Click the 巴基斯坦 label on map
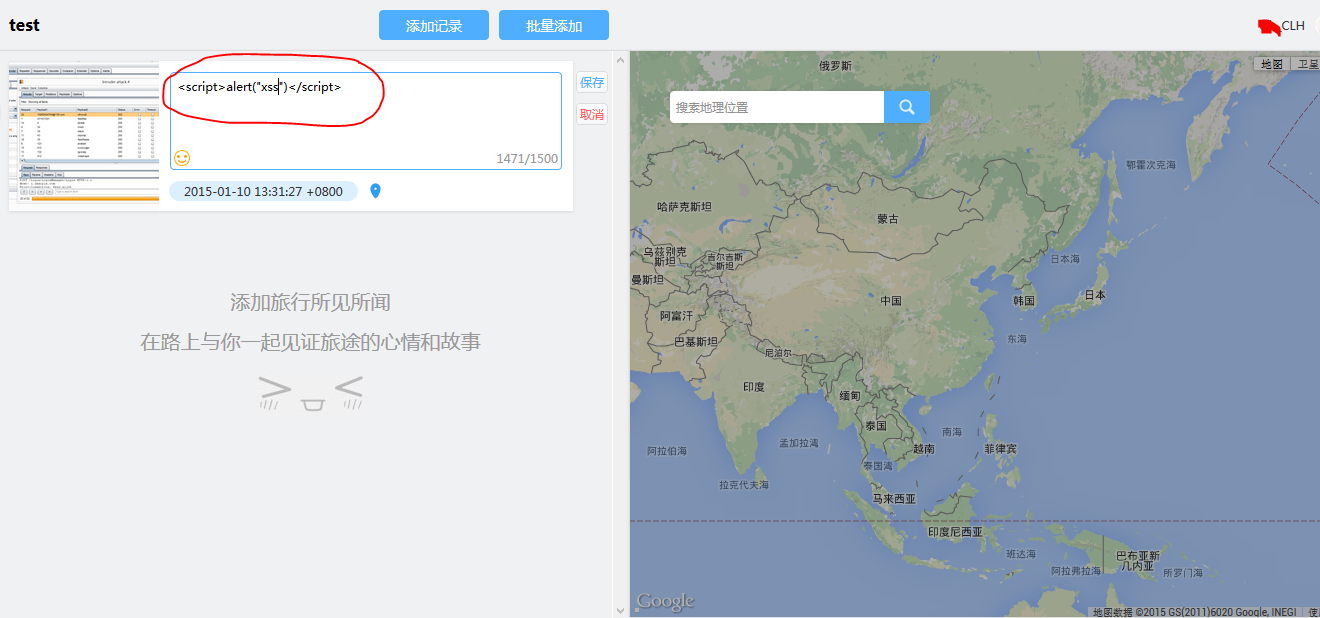Screen dimensions: 1320x618 point(696,341)
